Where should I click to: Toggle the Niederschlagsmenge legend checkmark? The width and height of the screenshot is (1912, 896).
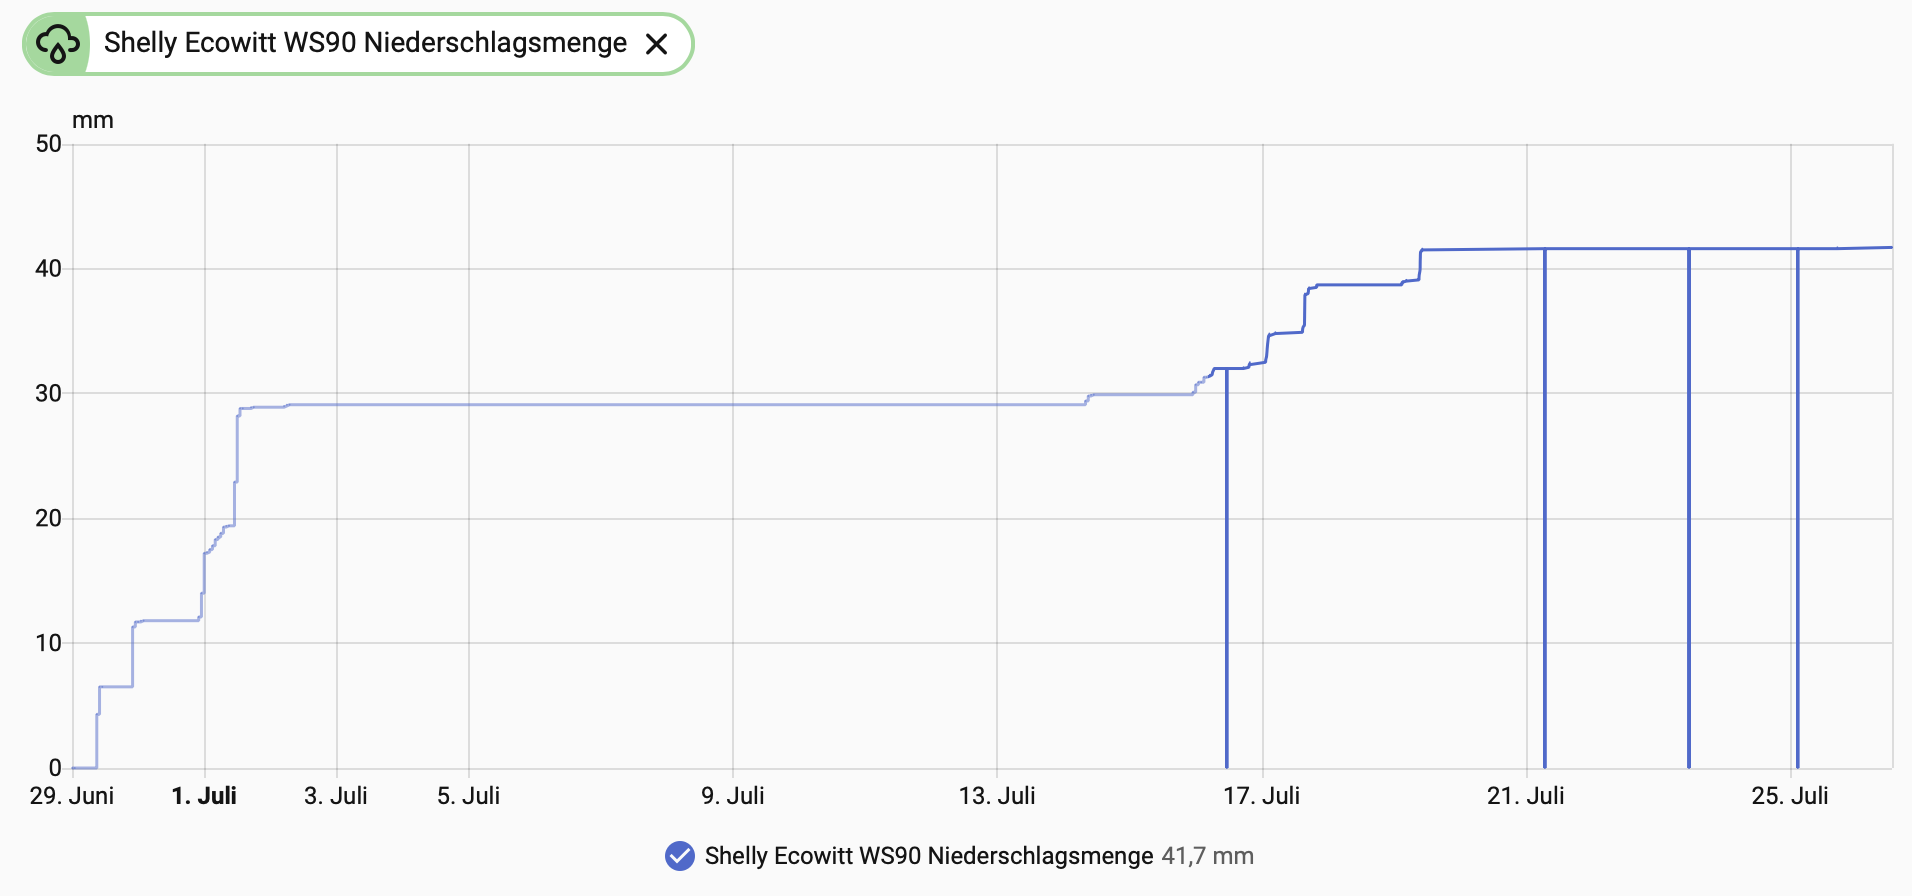[x=680, y=856]
